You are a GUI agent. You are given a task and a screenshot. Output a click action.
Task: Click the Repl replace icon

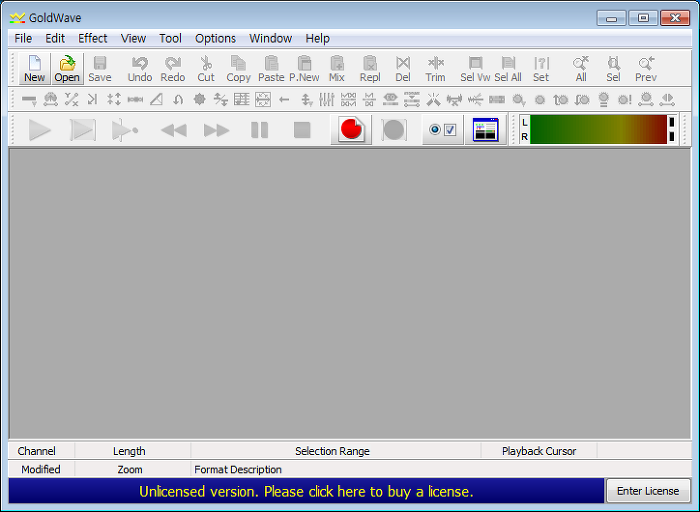point(370,69)
